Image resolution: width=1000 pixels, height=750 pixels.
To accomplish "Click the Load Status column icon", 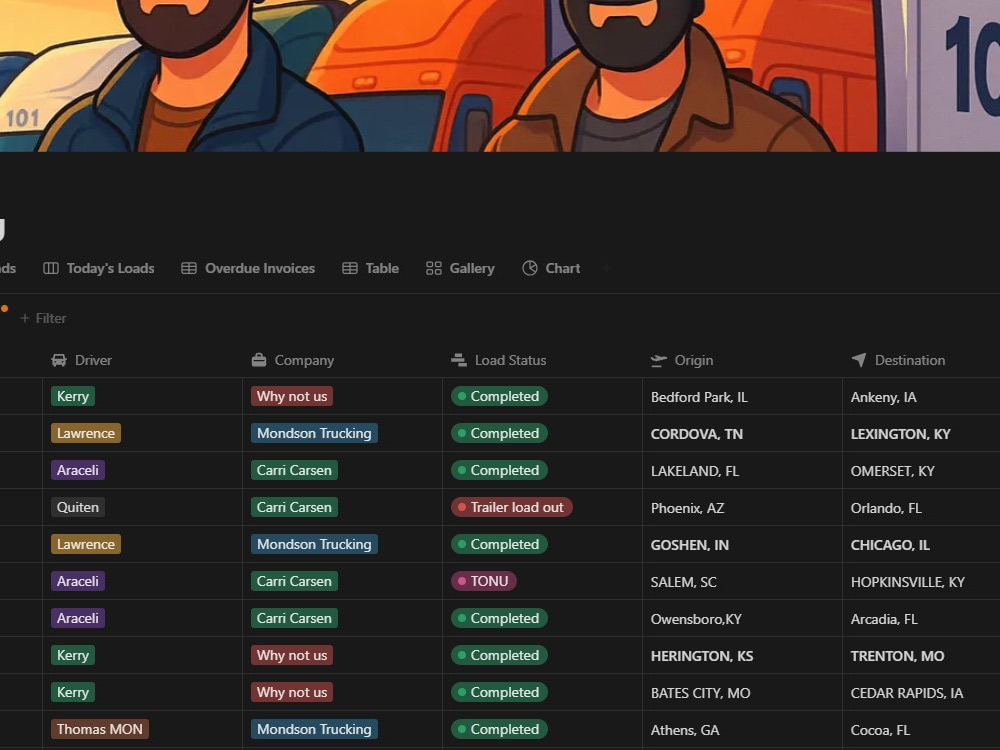I will click(x=459, y=360).
